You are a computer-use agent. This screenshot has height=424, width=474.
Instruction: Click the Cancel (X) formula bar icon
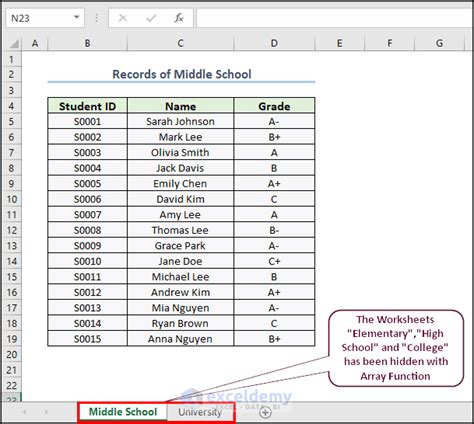point(123,18)
